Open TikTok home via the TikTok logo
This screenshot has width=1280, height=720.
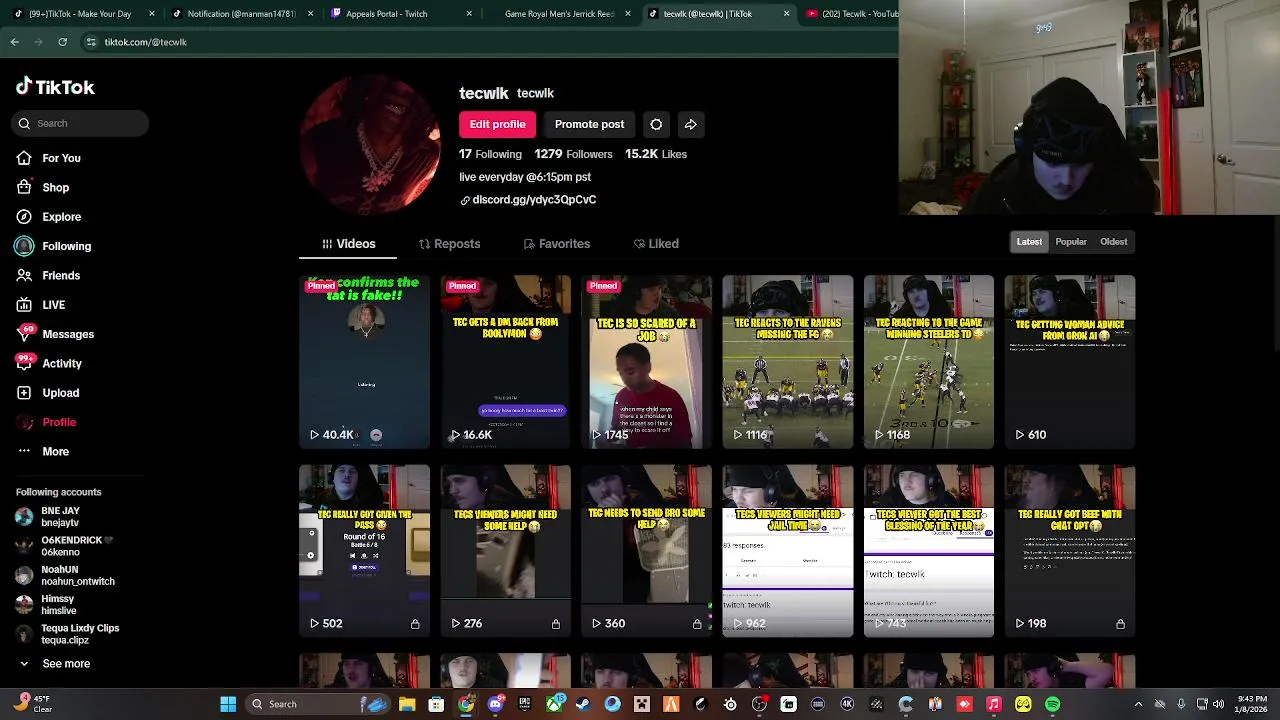click(x=55, y=87)
